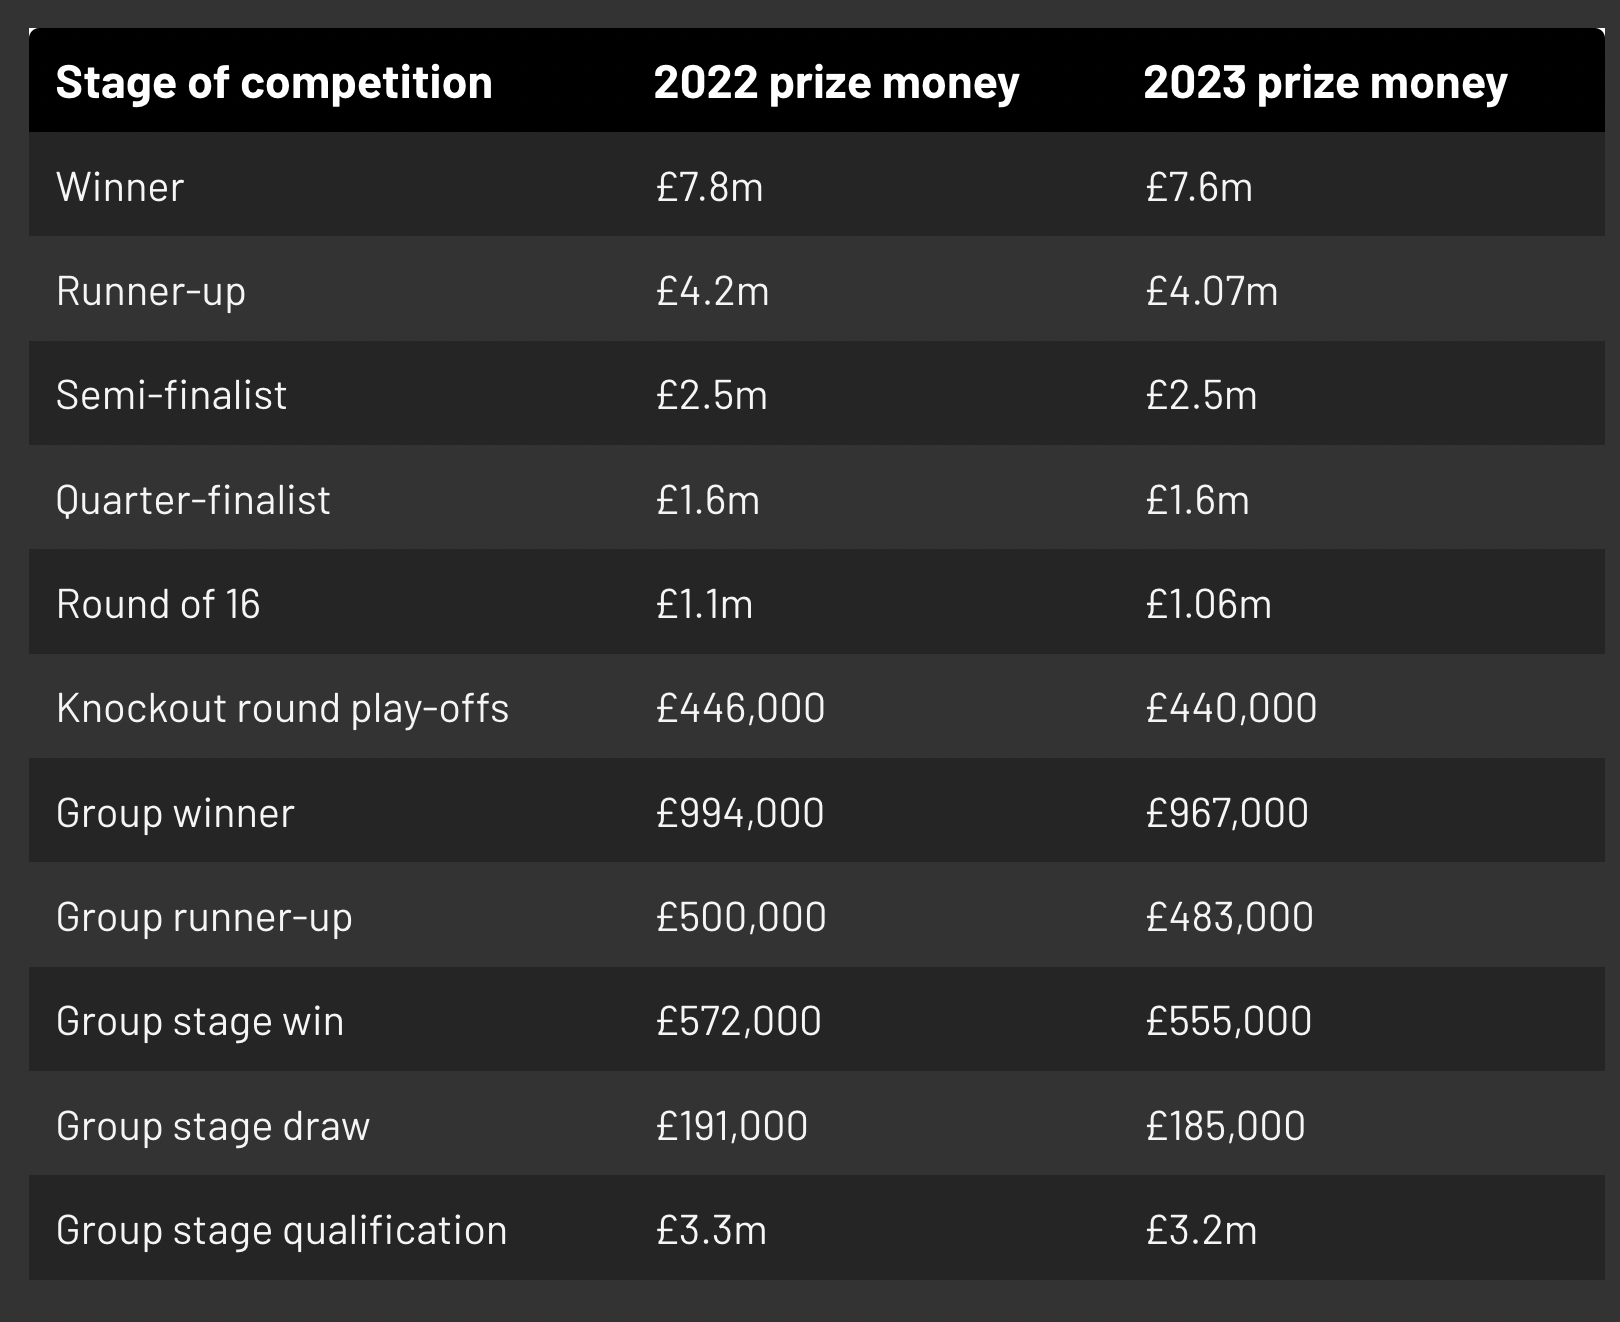Click the 'Stage of competition' column header
This screenshot has height=1322, width=1620.
274,83
